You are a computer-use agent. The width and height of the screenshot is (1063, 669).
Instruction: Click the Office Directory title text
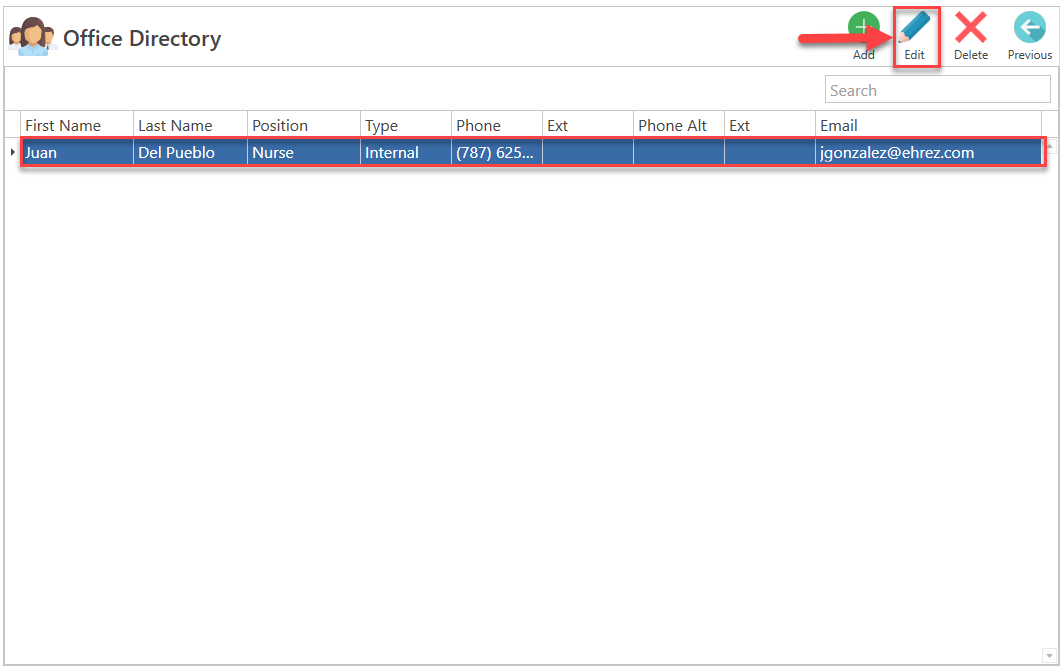tap(142, 39)
